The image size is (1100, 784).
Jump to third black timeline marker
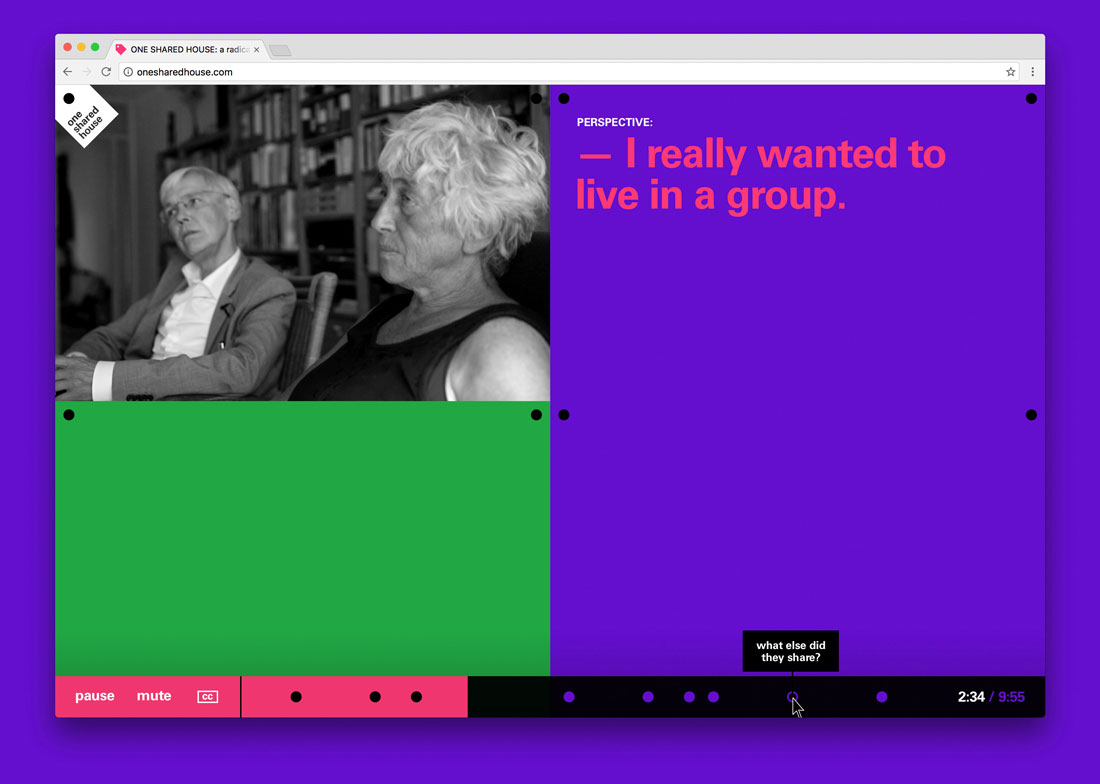(416, 696)
